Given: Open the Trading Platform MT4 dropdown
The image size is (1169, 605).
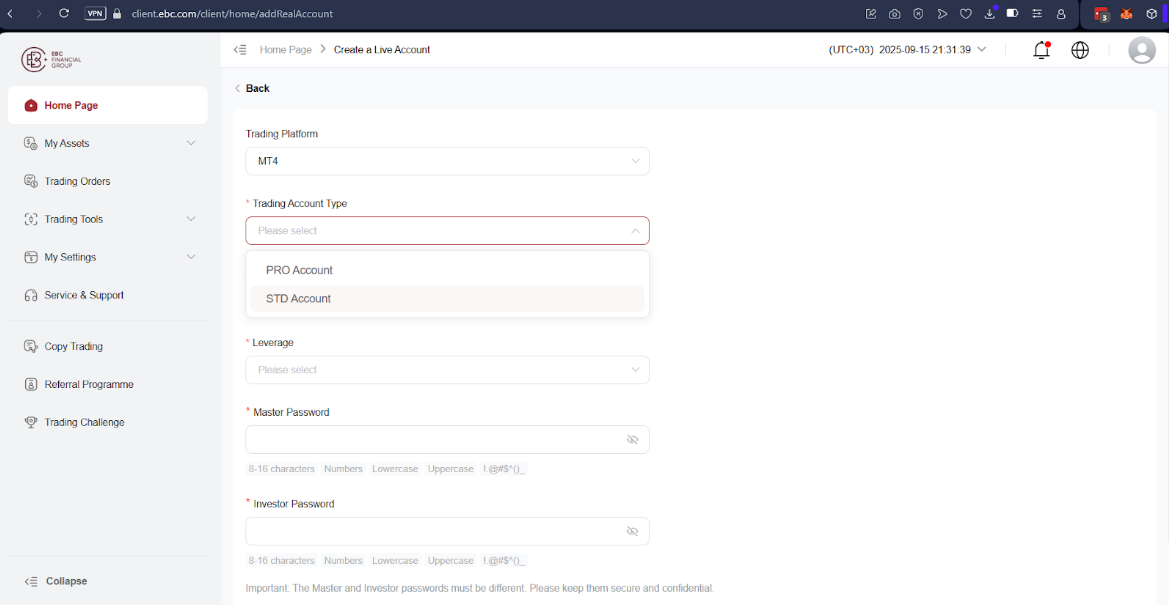Looking at the screenshot, I should pos(447,161).
